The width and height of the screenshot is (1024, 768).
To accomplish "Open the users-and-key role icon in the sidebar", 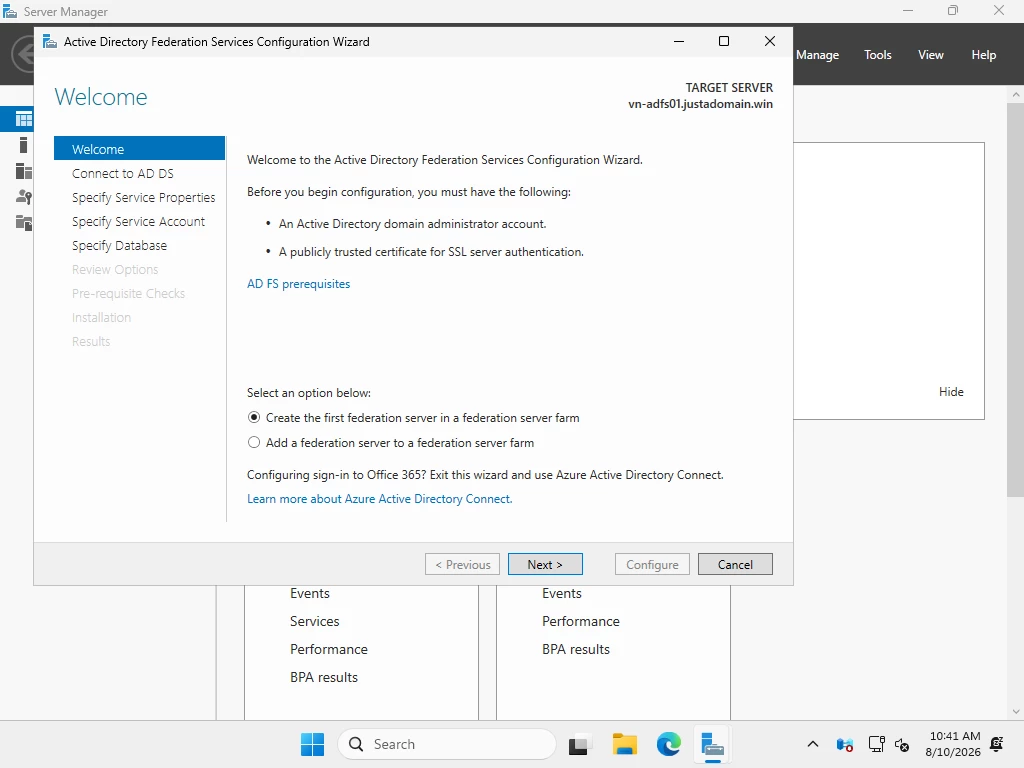I will [24, 197].
